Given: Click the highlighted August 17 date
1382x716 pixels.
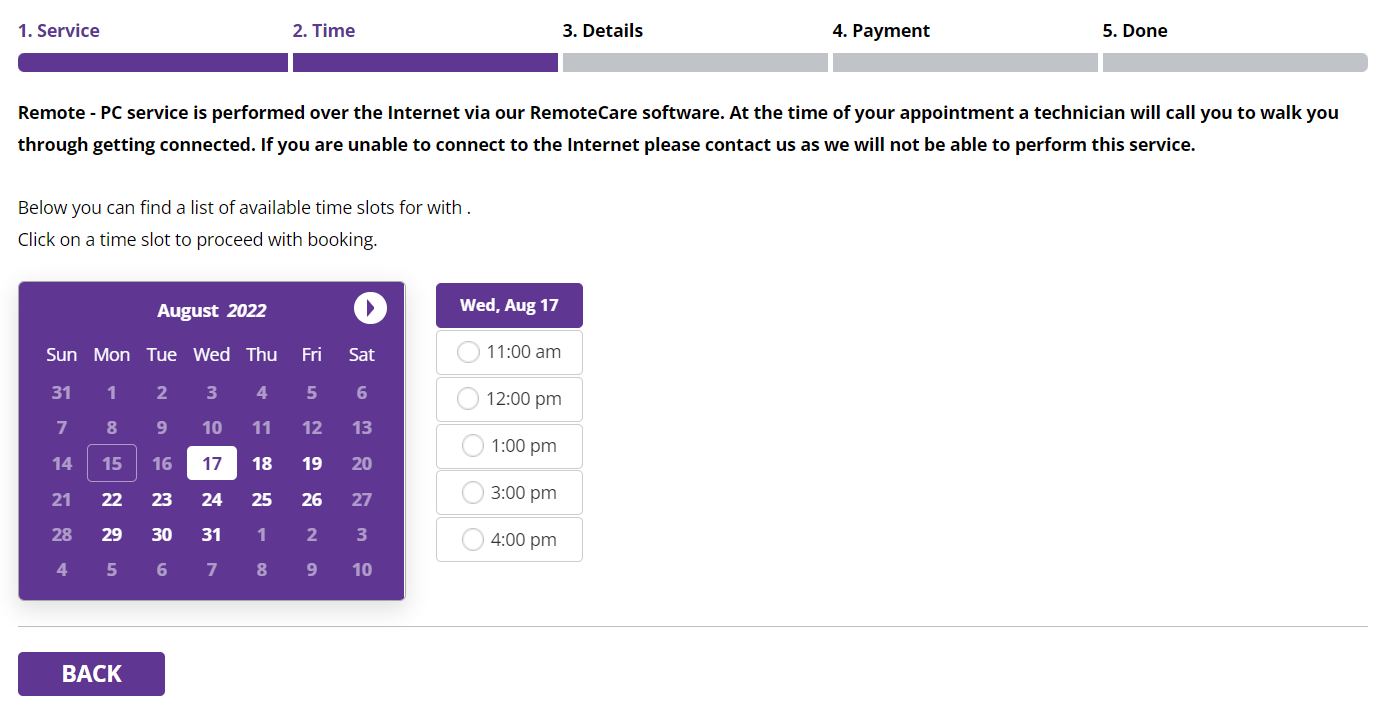Looking at the screenshot, I should 212,464.
